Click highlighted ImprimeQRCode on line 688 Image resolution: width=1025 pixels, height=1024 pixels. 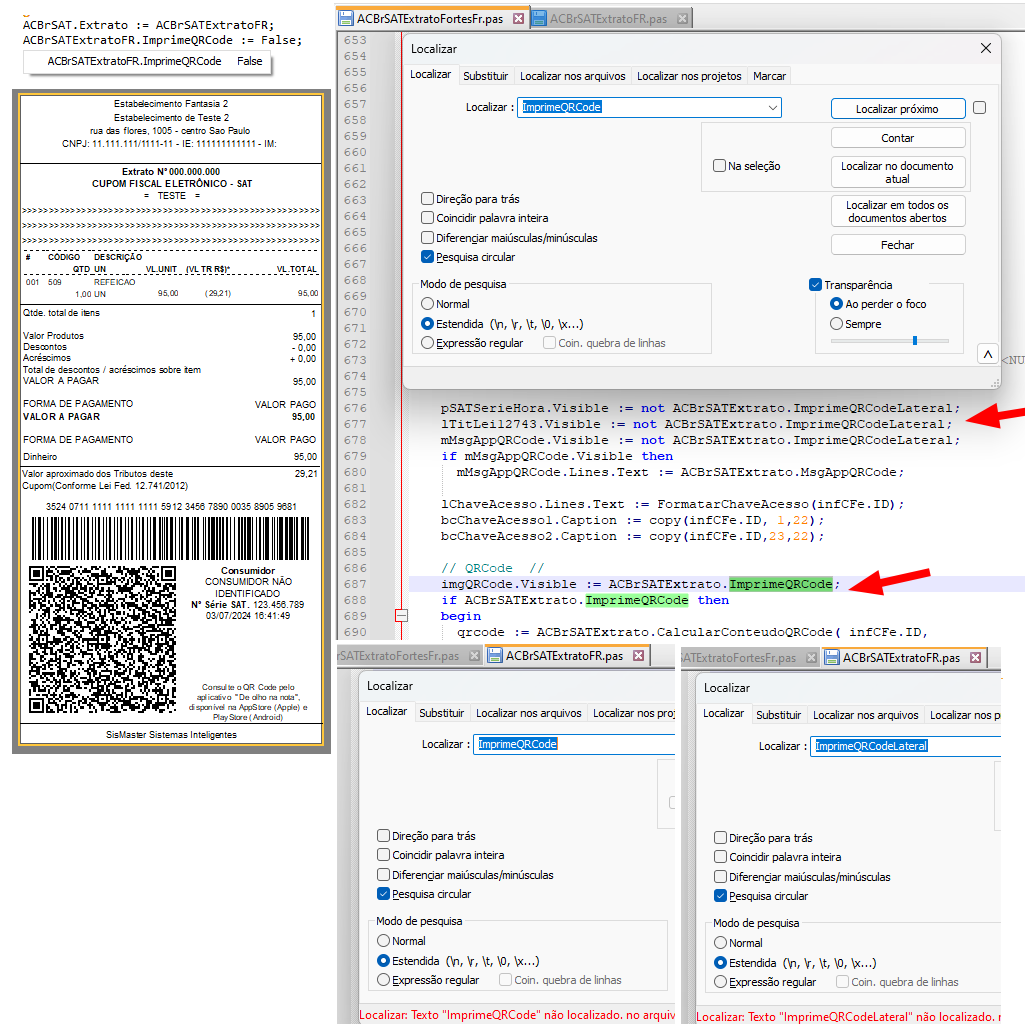(637, 600)
